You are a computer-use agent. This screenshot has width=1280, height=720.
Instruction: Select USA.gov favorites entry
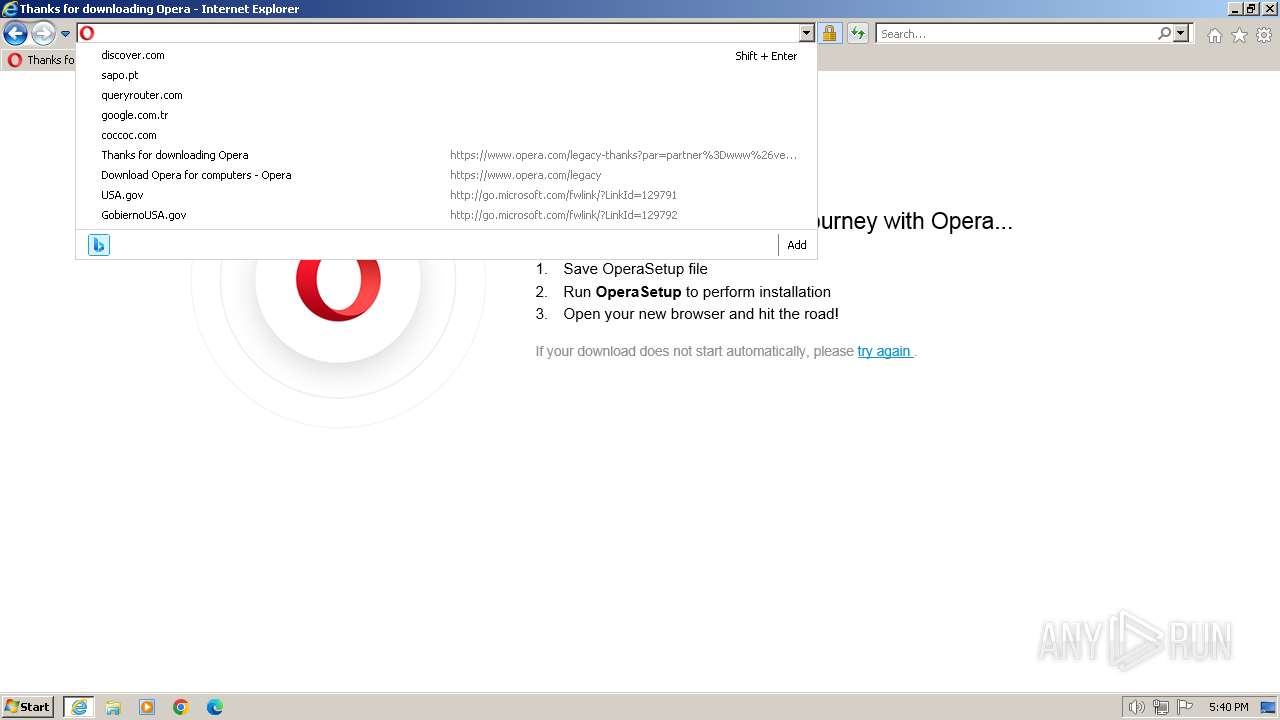(x=446, y=195)
